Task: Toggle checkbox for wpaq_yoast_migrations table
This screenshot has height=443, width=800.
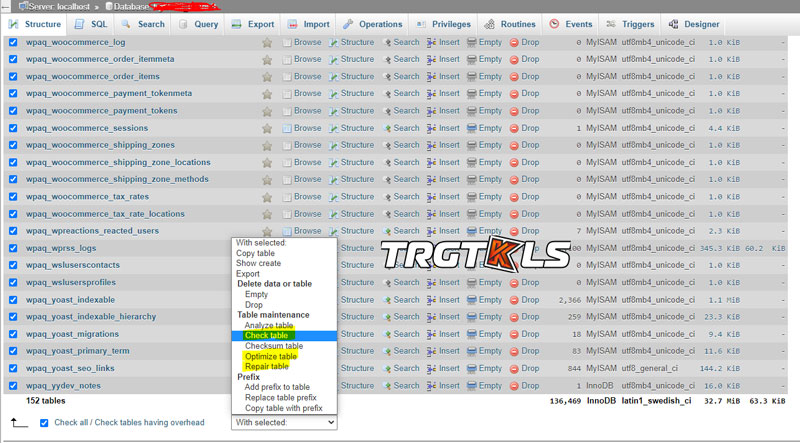Action: click(x=13, y=334)
